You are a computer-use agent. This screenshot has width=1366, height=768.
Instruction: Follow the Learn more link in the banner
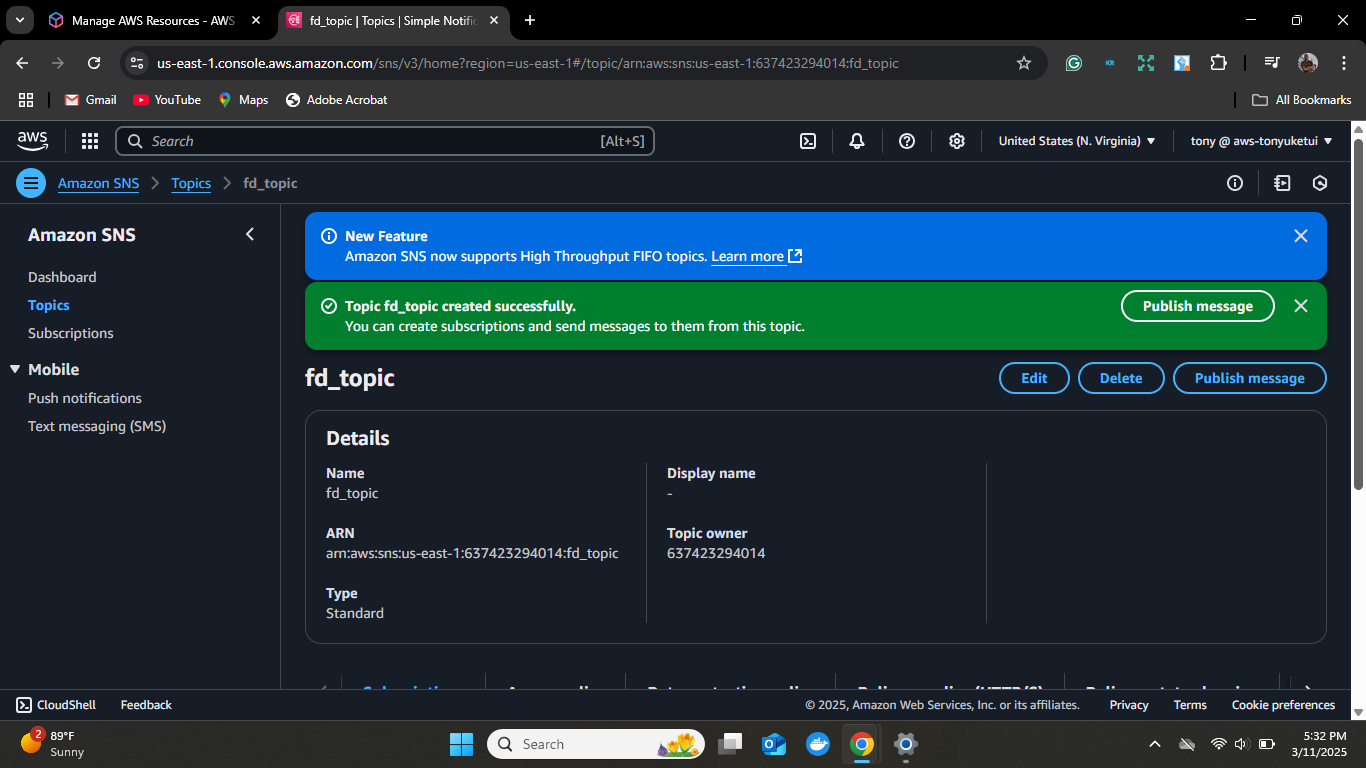[x=756, y=256]
